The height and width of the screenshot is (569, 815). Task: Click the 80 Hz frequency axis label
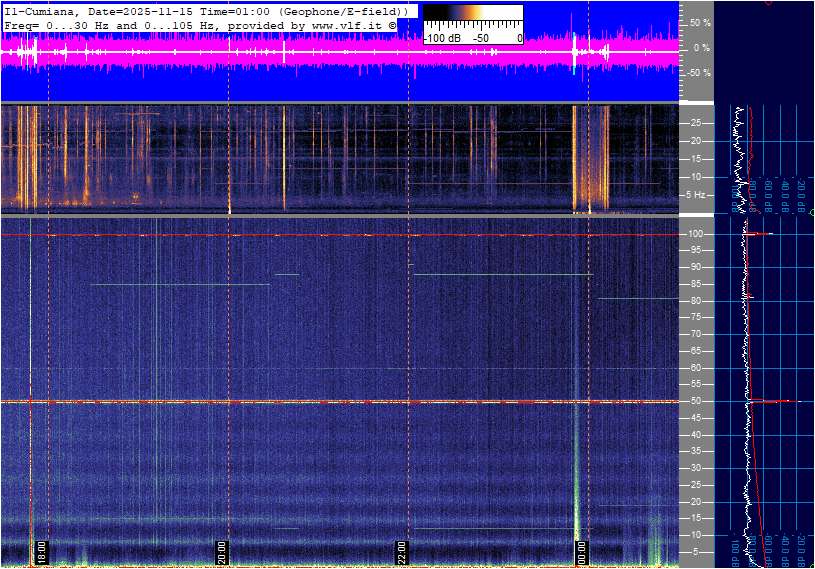click(x=694, y=301)
